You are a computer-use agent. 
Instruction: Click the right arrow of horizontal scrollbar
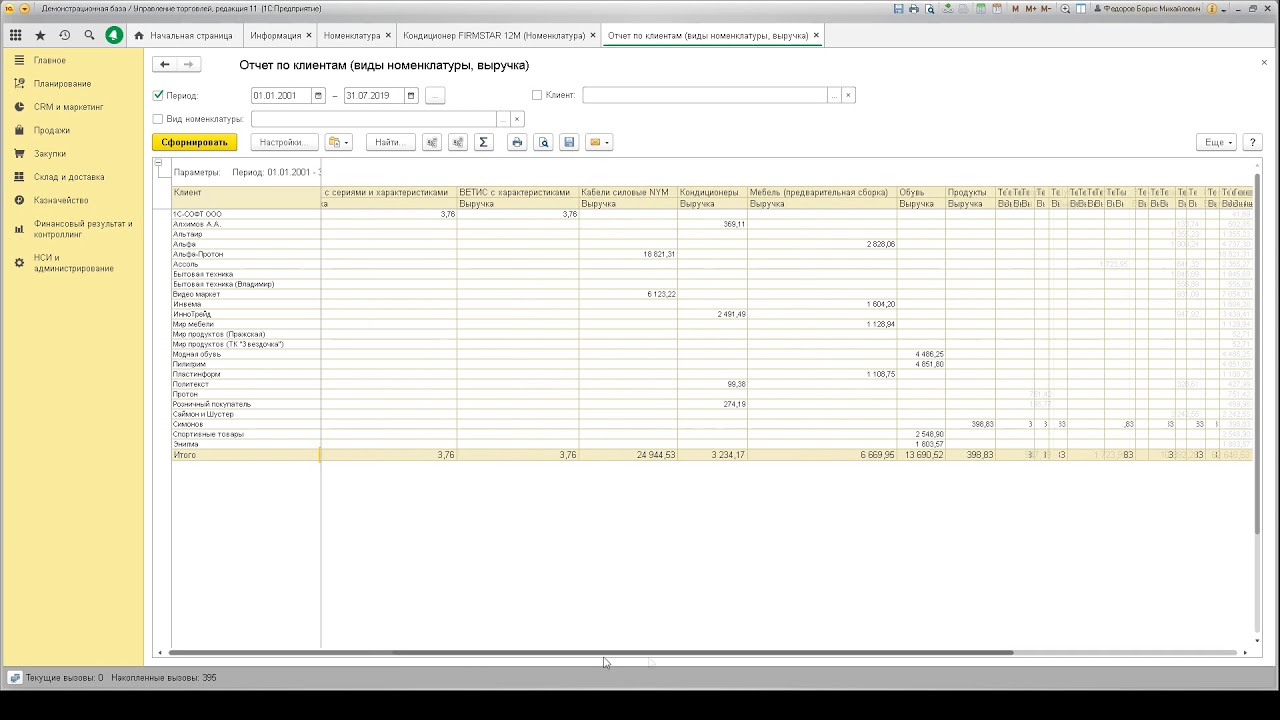(1245, 652)
